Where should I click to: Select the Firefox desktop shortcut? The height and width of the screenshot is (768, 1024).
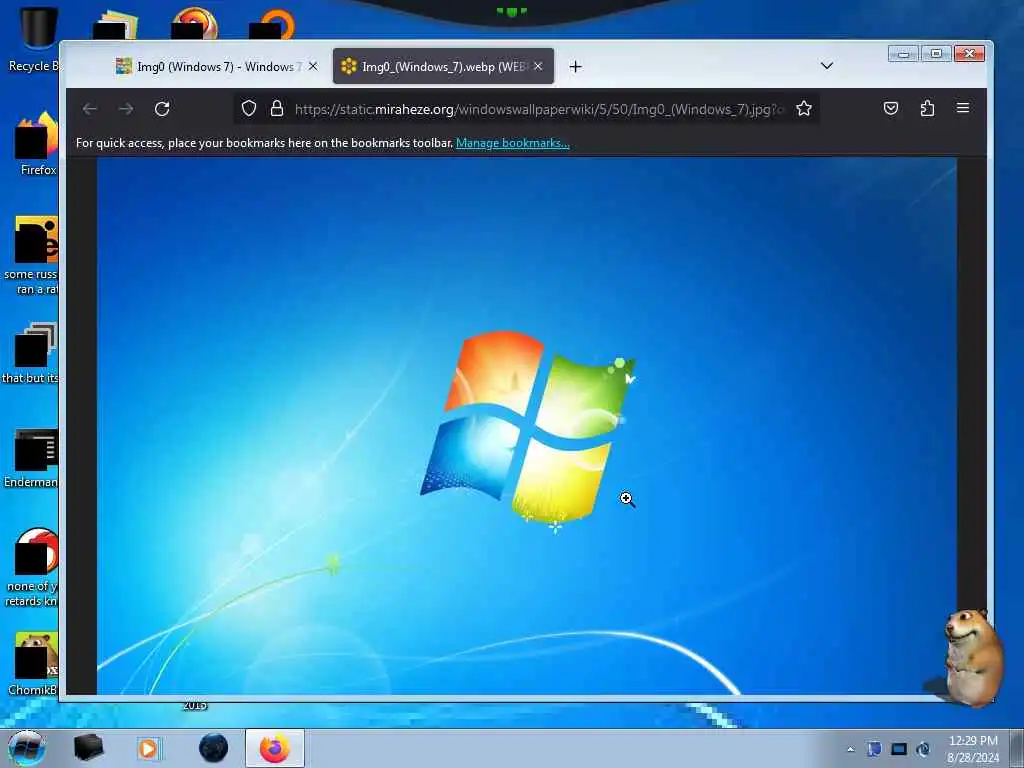tap(37, 144)
